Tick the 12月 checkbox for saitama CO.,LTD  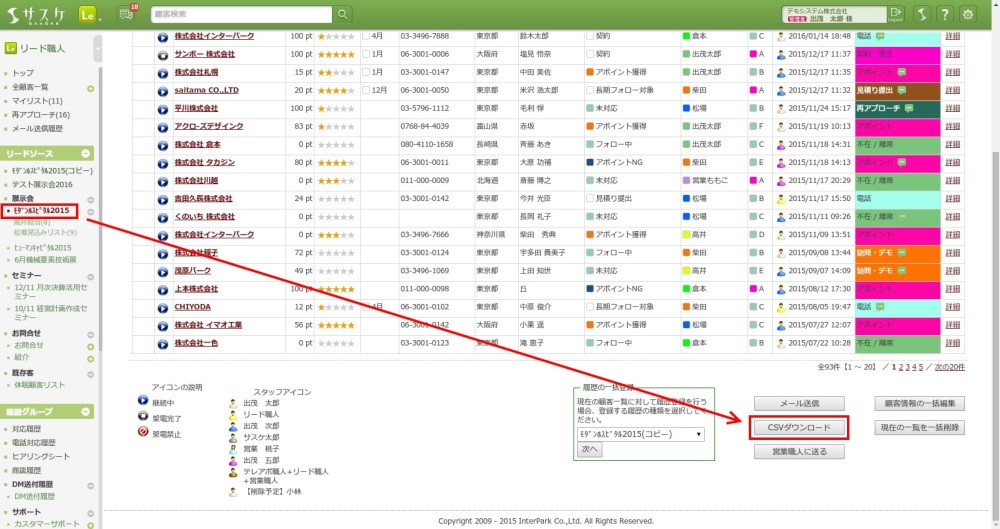pos(366,90)
